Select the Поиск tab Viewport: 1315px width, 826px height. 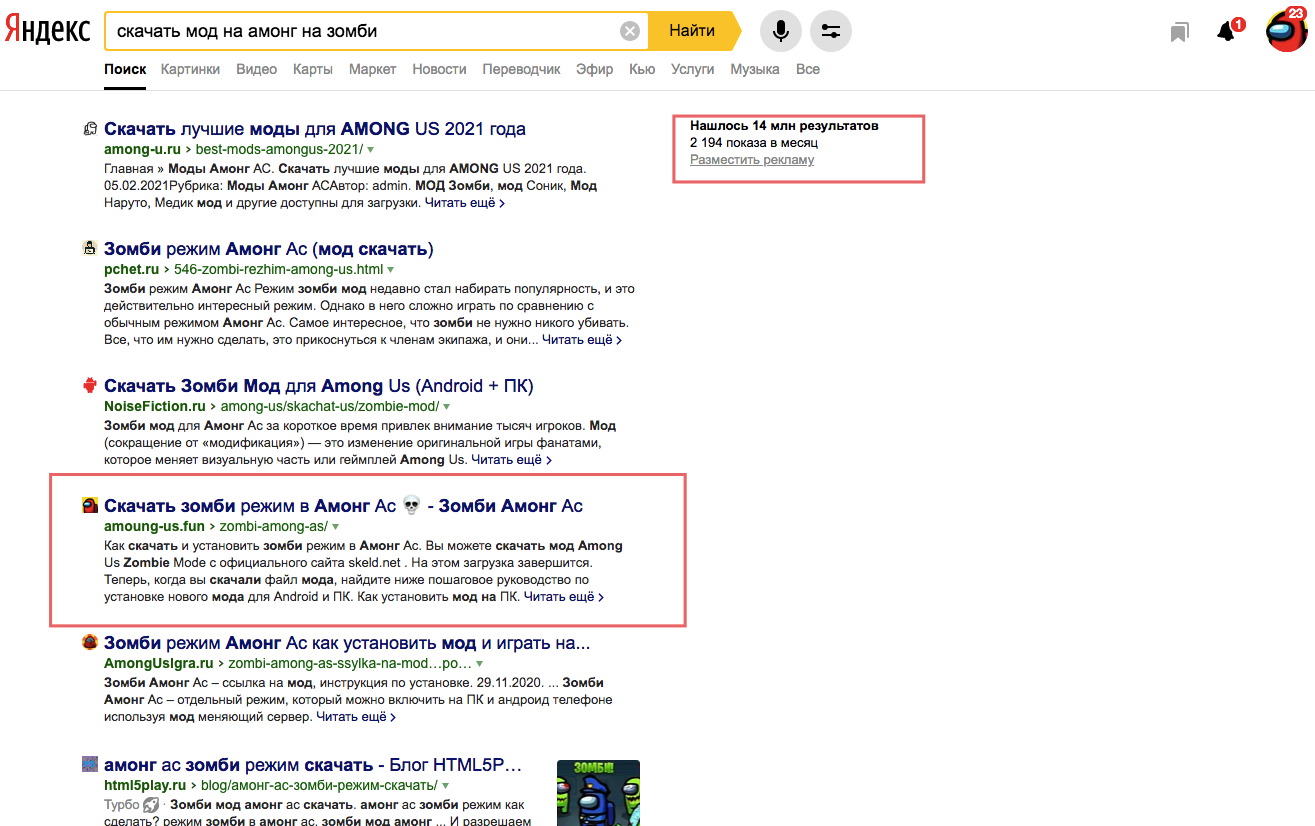point(125,69)
